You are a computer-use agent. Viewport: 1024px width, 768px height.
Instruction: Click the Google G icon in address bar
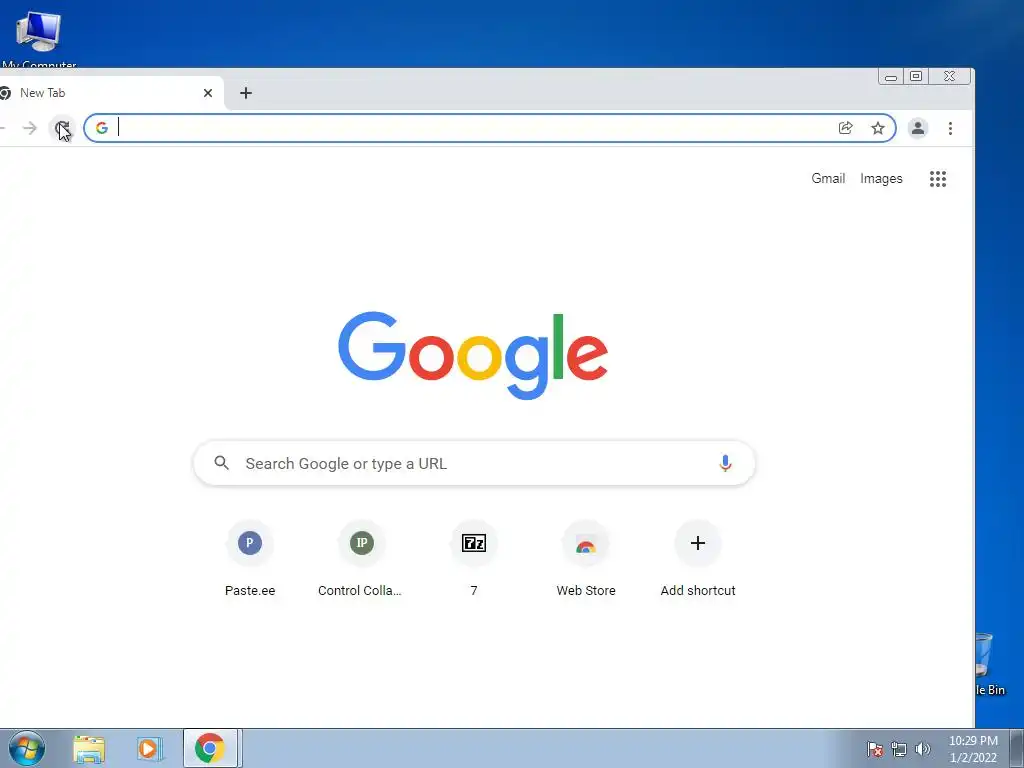tap(102, 128)
